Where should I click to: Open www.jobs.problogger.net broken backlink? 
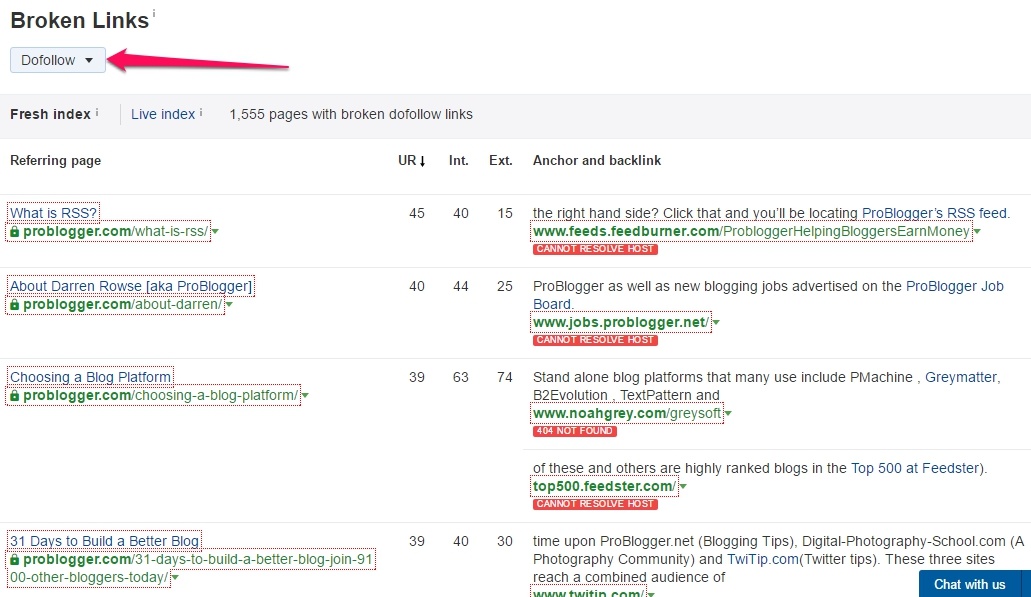pos(621,322)
